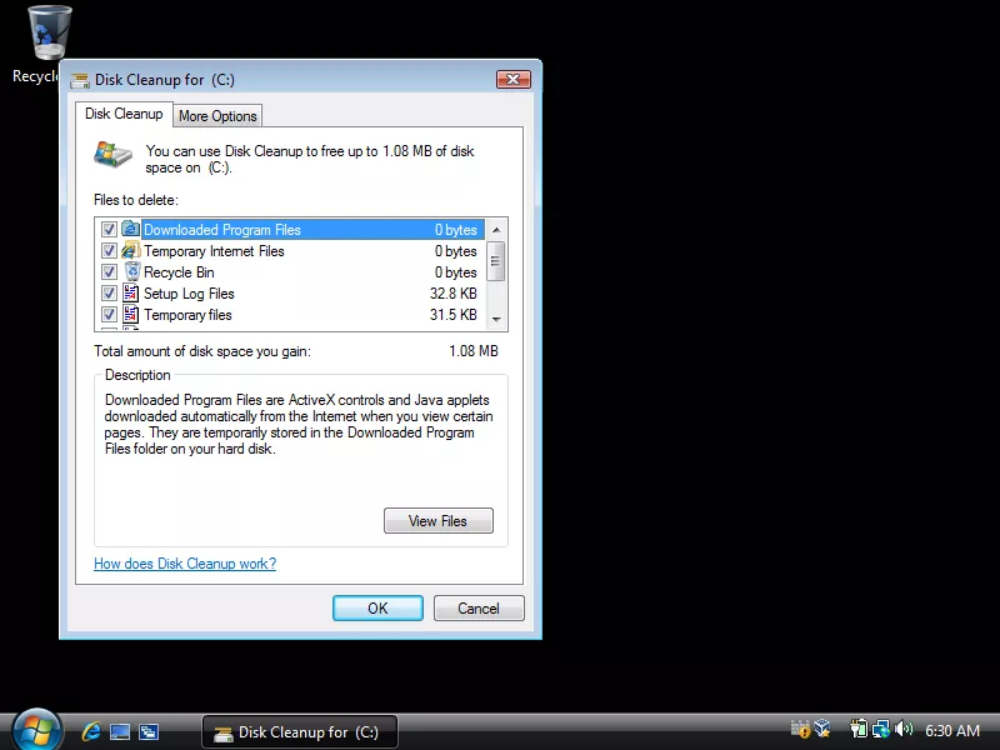Click the VirtualBox Guest Additions tray icon
This screenshot has height=750, width=1000.
point(823,728)
